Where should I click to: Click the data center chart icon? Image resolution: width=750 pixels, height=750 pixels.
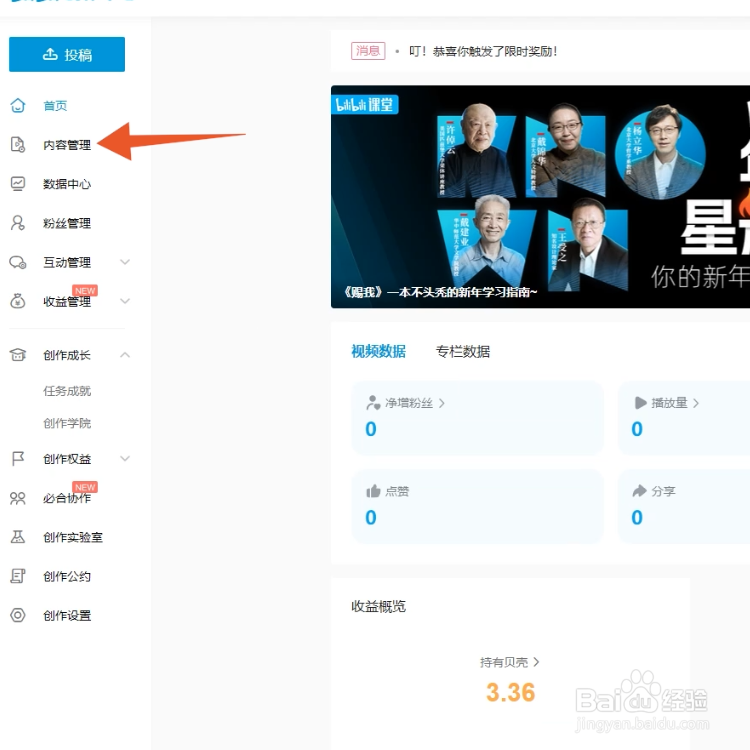tap(18, 184)
